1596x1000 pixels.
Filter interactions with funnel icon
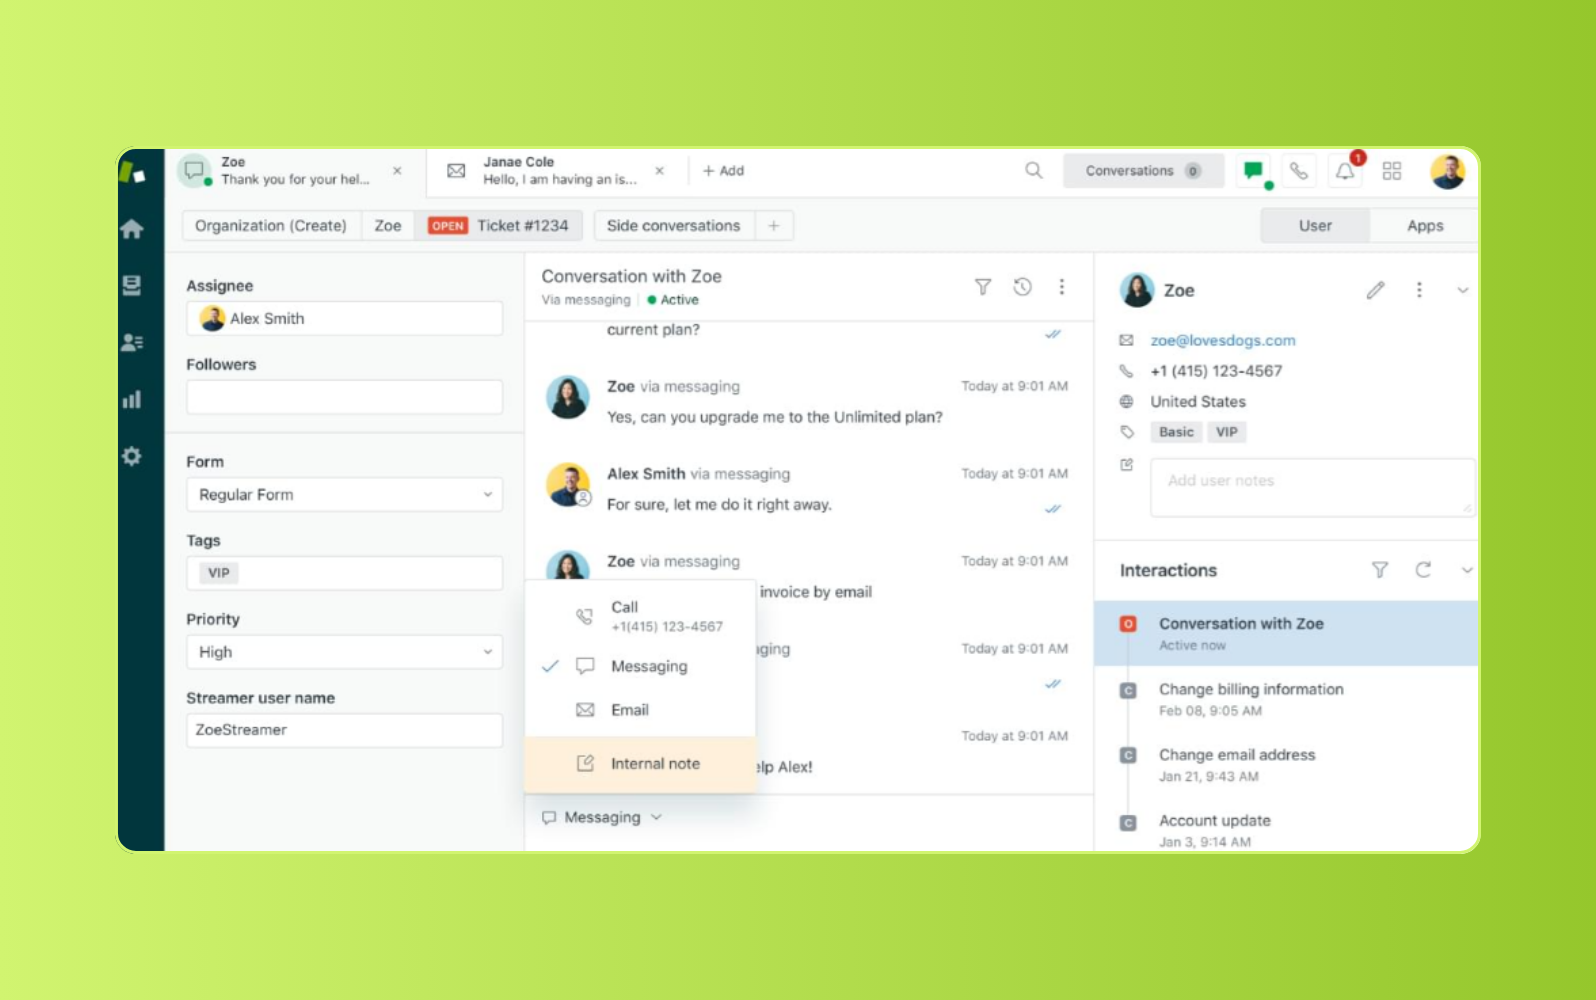[x=1380, y=570]
